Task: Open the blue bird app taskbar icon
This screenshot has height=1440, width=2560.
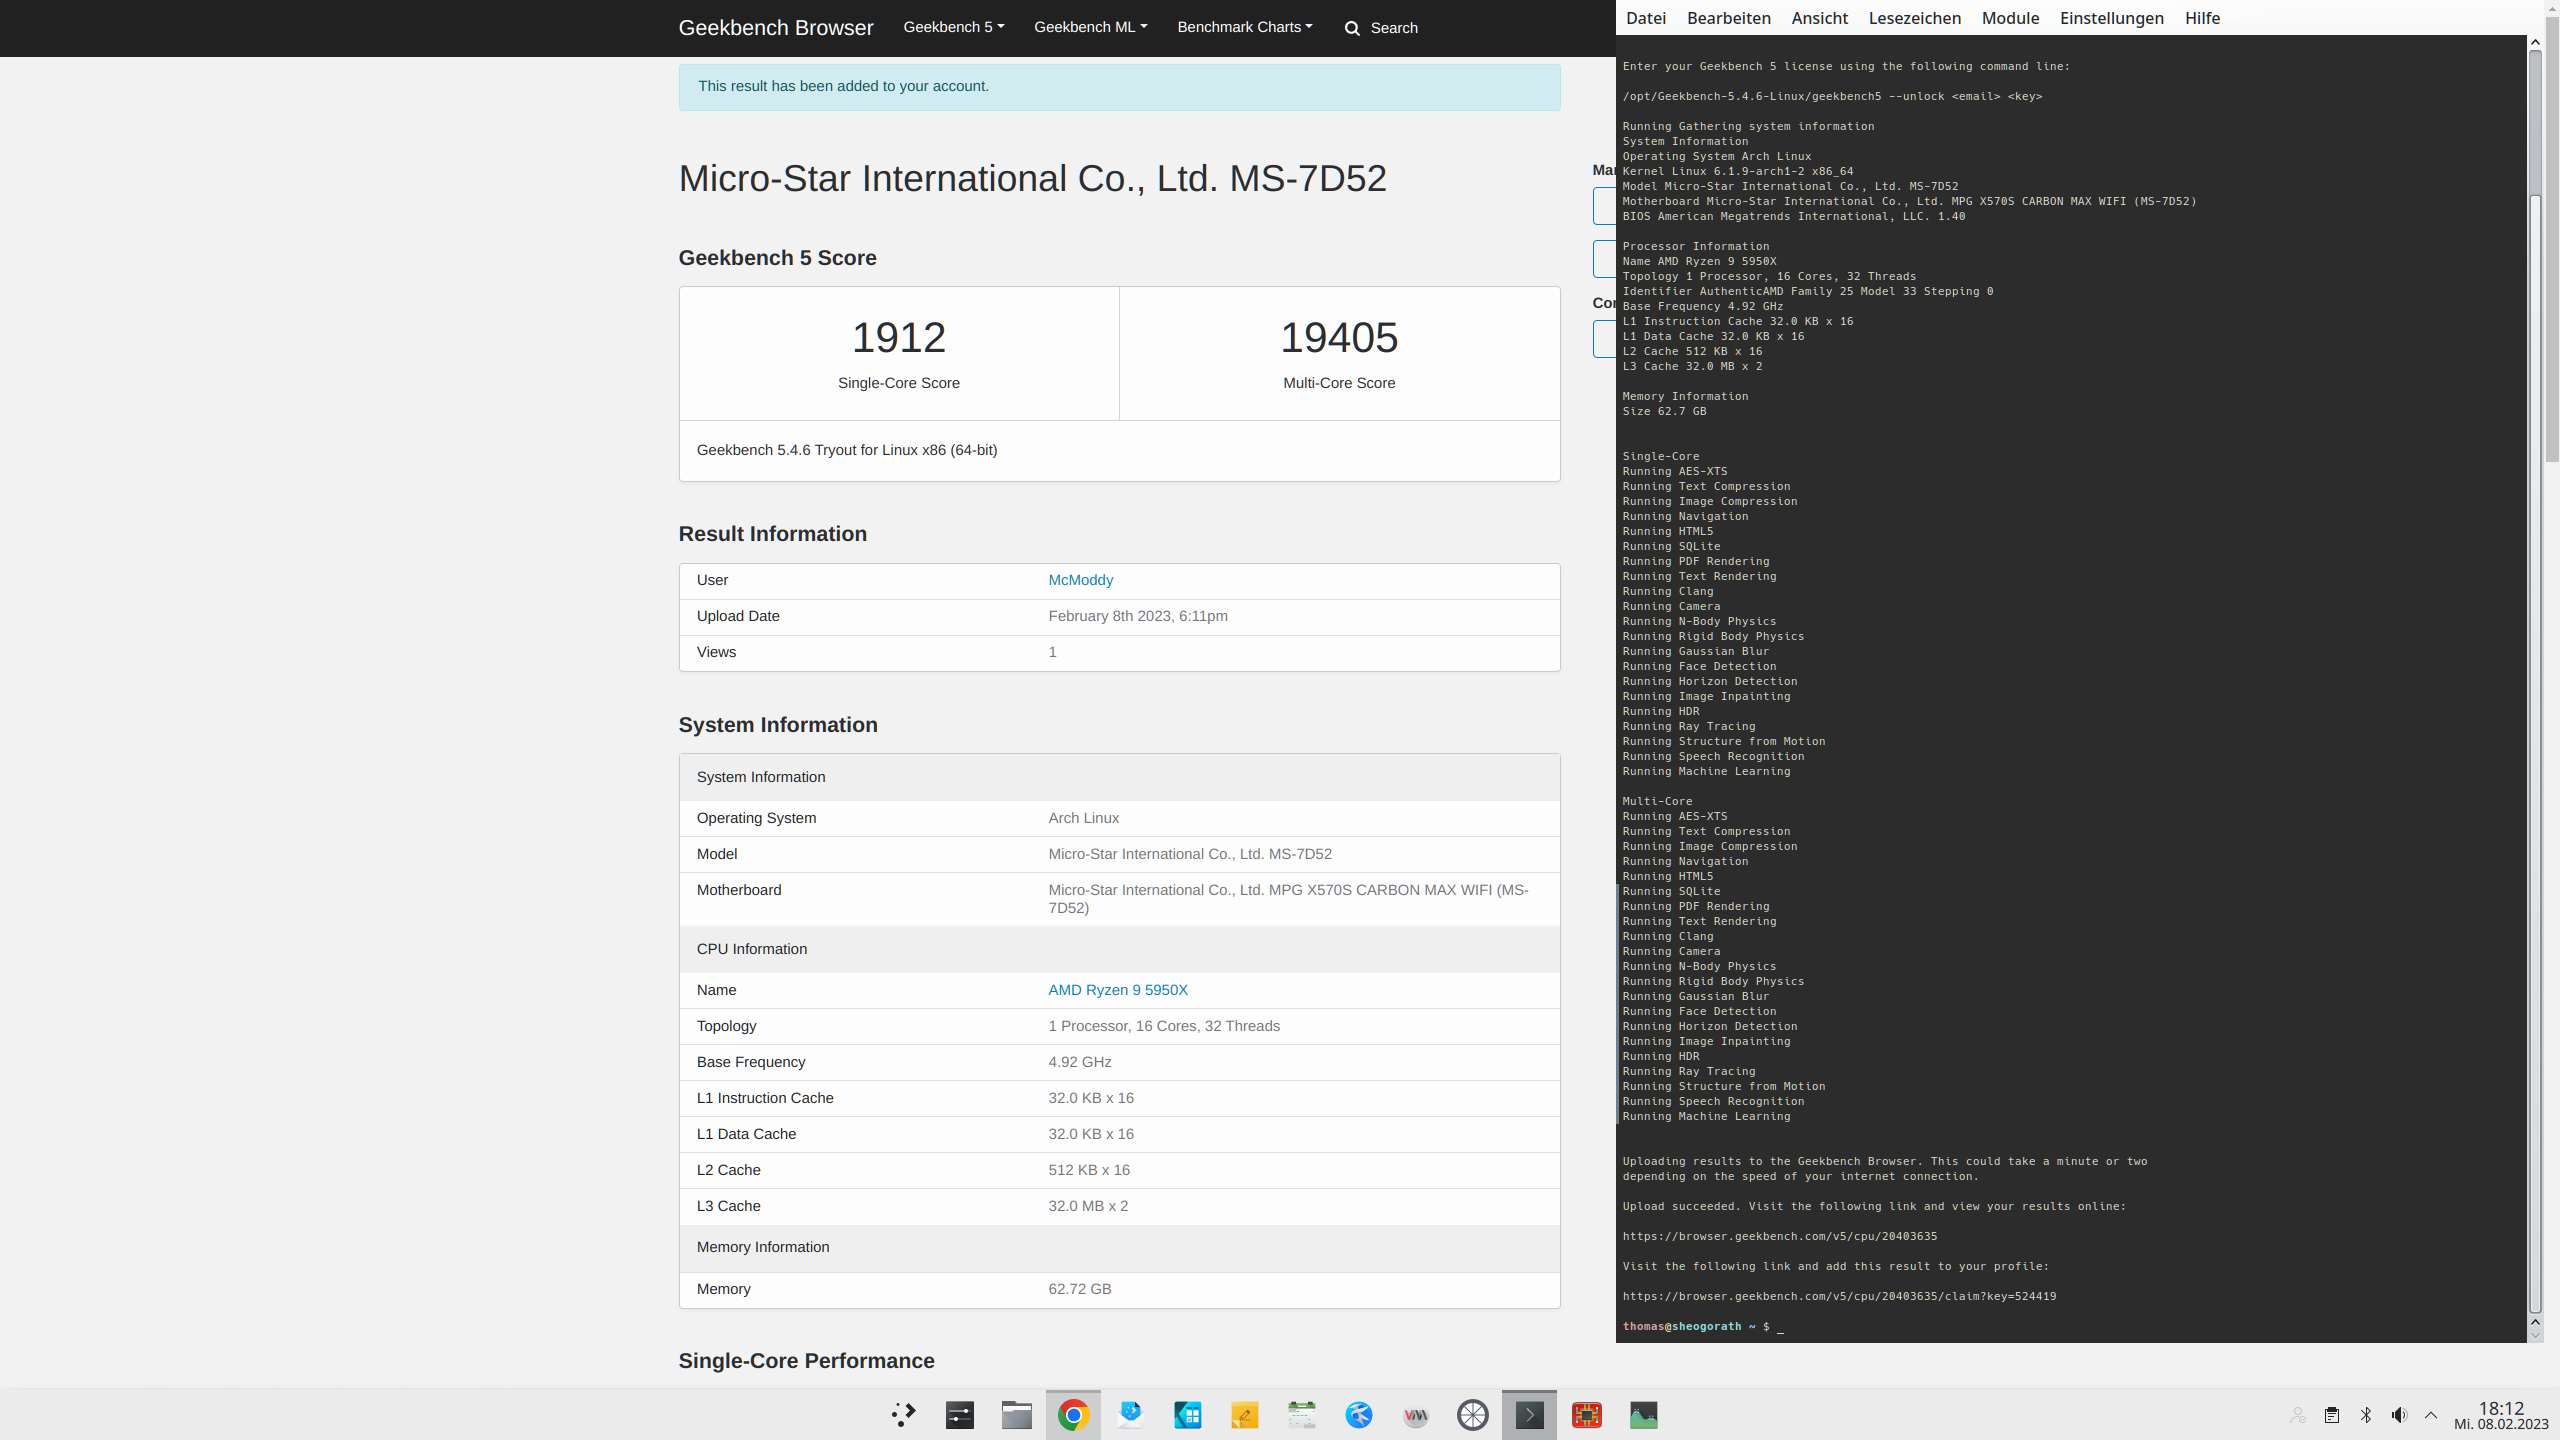Action: 1359,1415
